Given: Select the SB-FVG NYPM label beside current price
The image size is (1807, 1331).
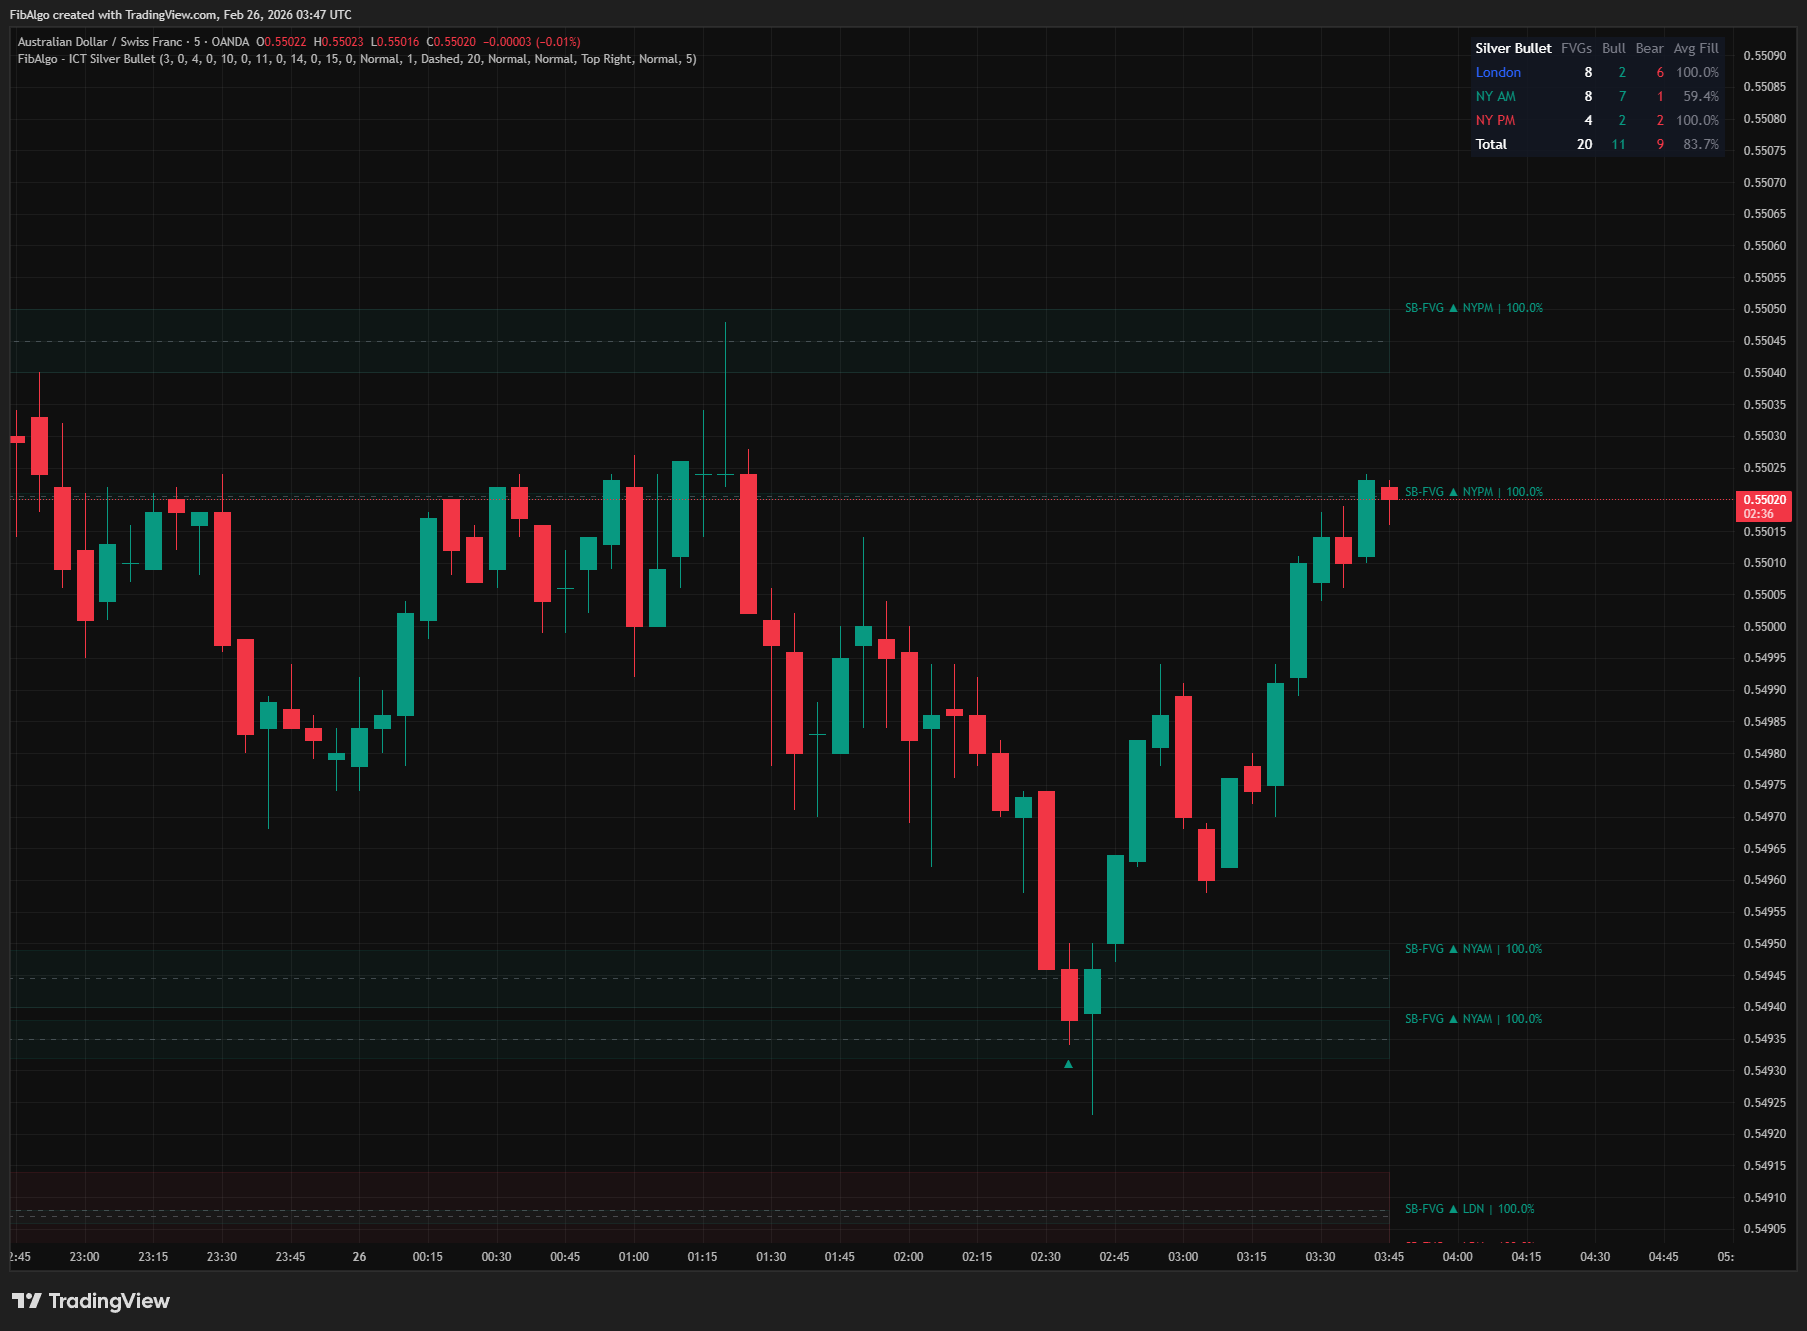Looking at the screenshot, I should click(x=1473, y=492).
